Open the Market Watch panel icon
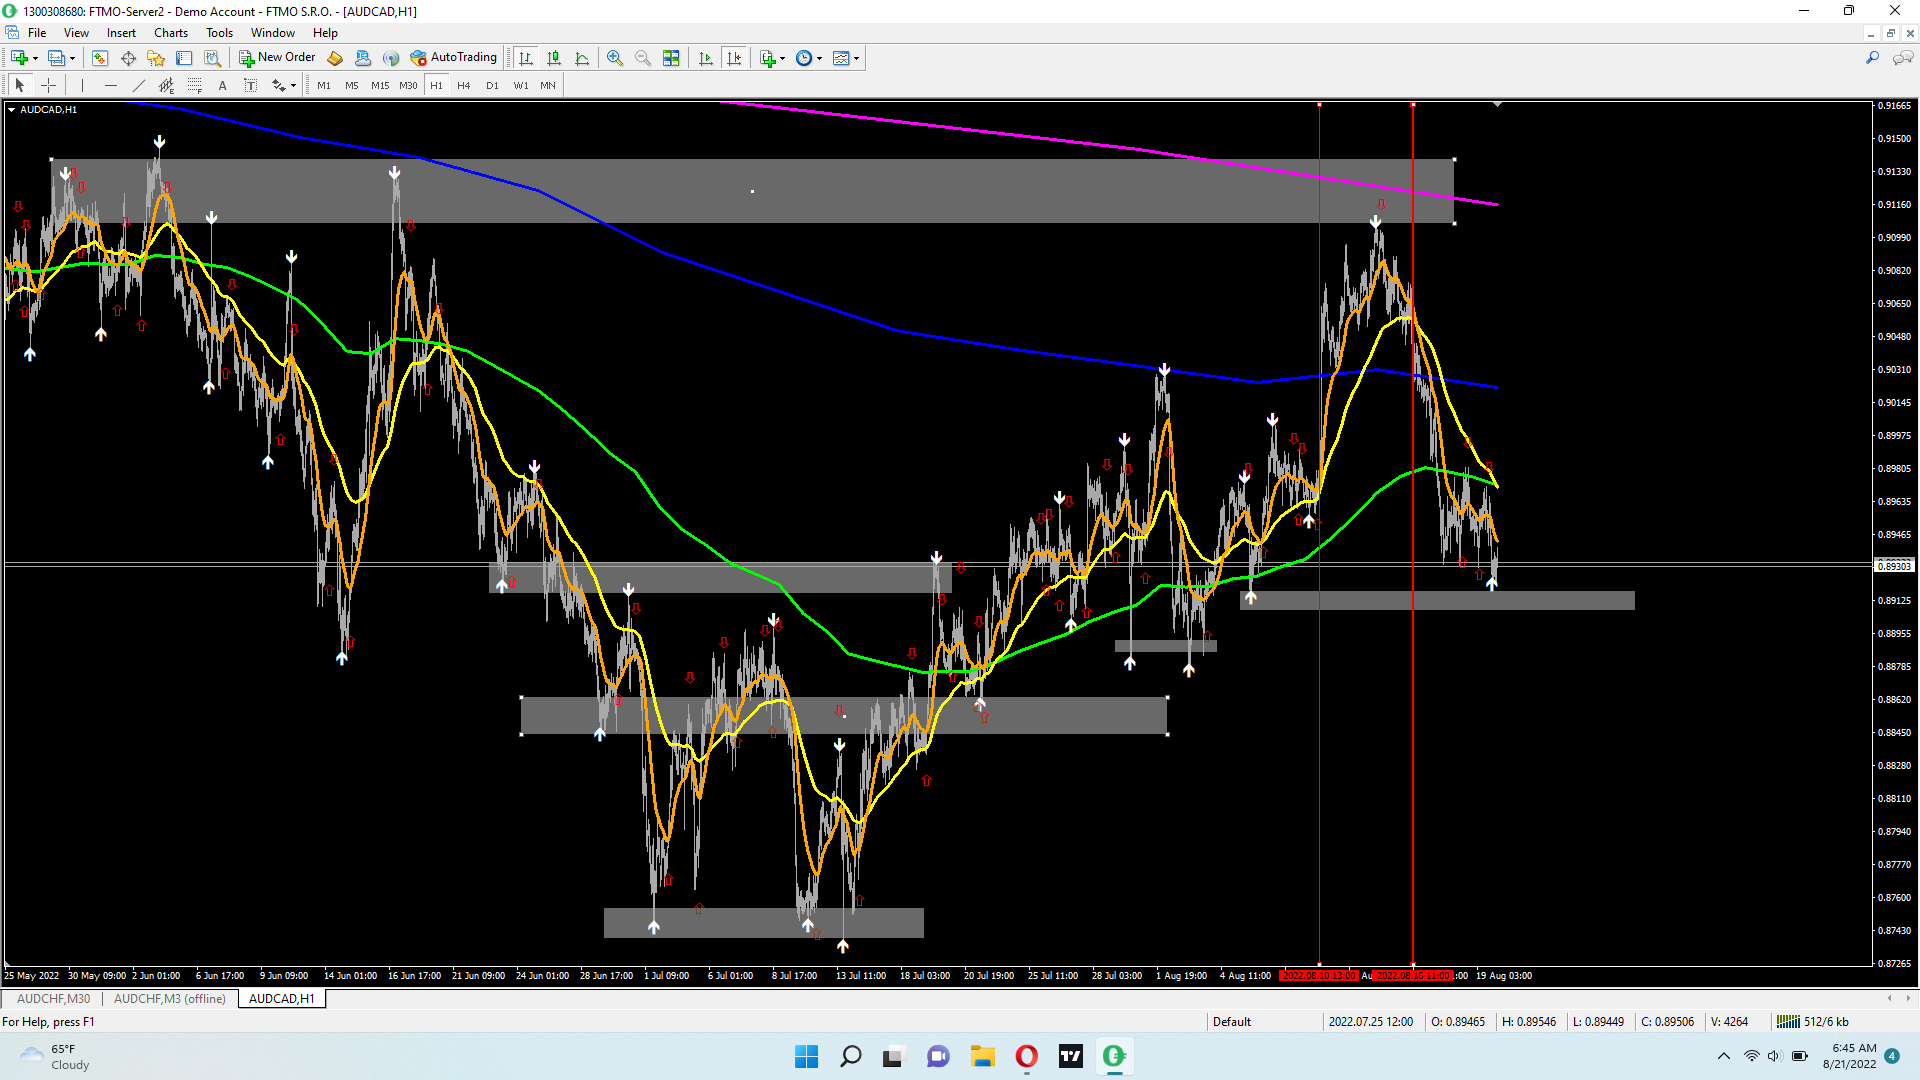This screenshot has height=1080, width=1920. tap(100, 58)
